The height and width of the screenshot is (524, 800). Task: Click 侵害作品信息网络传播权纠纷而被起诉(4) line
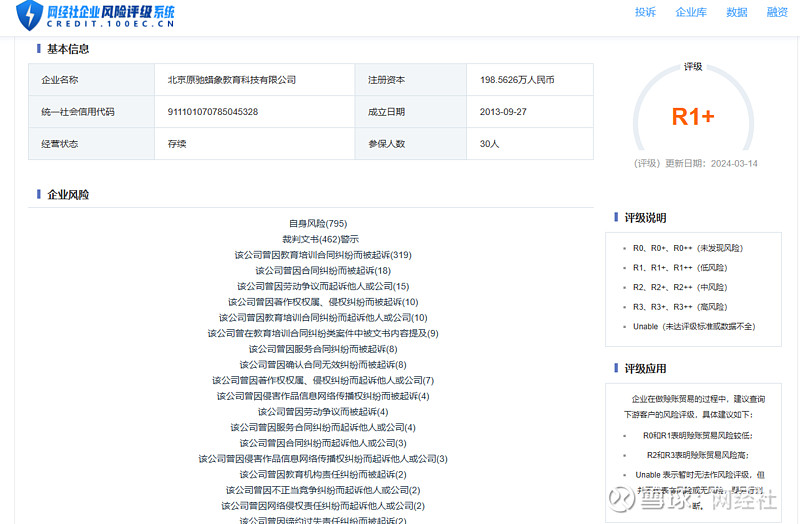[x=323, y=396]
